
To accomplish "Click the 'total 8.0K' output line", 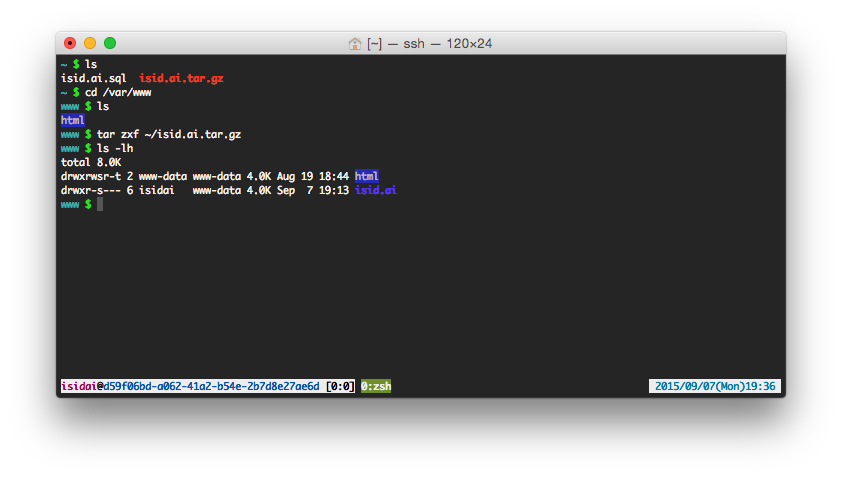I will click(91, 162).
